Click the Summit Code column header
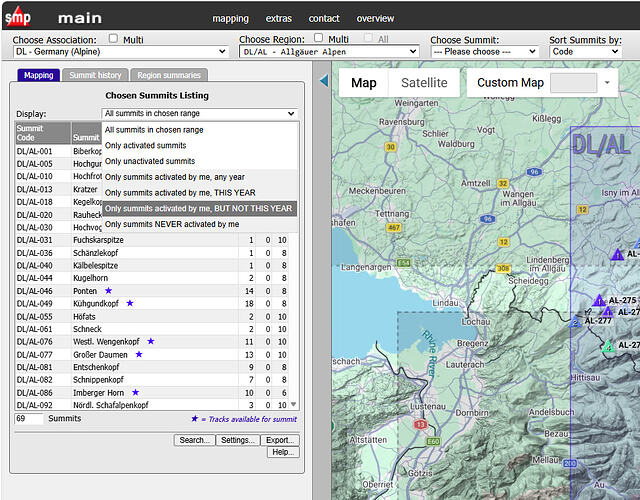Screen dimensions: 640x500 click(43, 133)
